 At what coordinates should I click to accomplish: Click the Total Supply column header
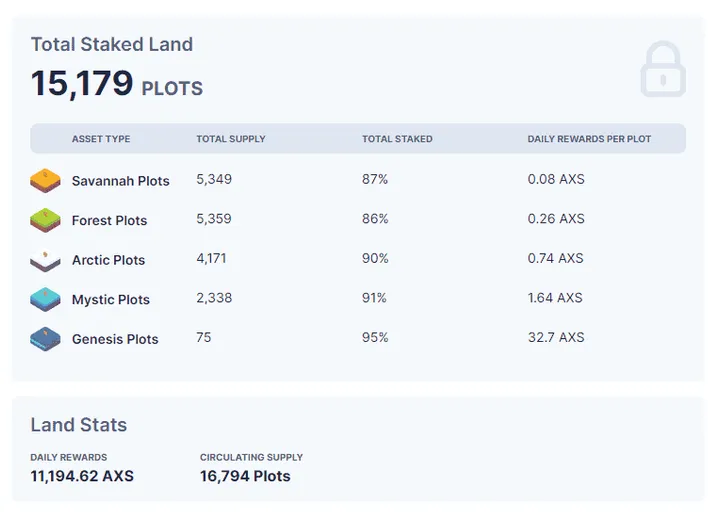click(230, 139)
